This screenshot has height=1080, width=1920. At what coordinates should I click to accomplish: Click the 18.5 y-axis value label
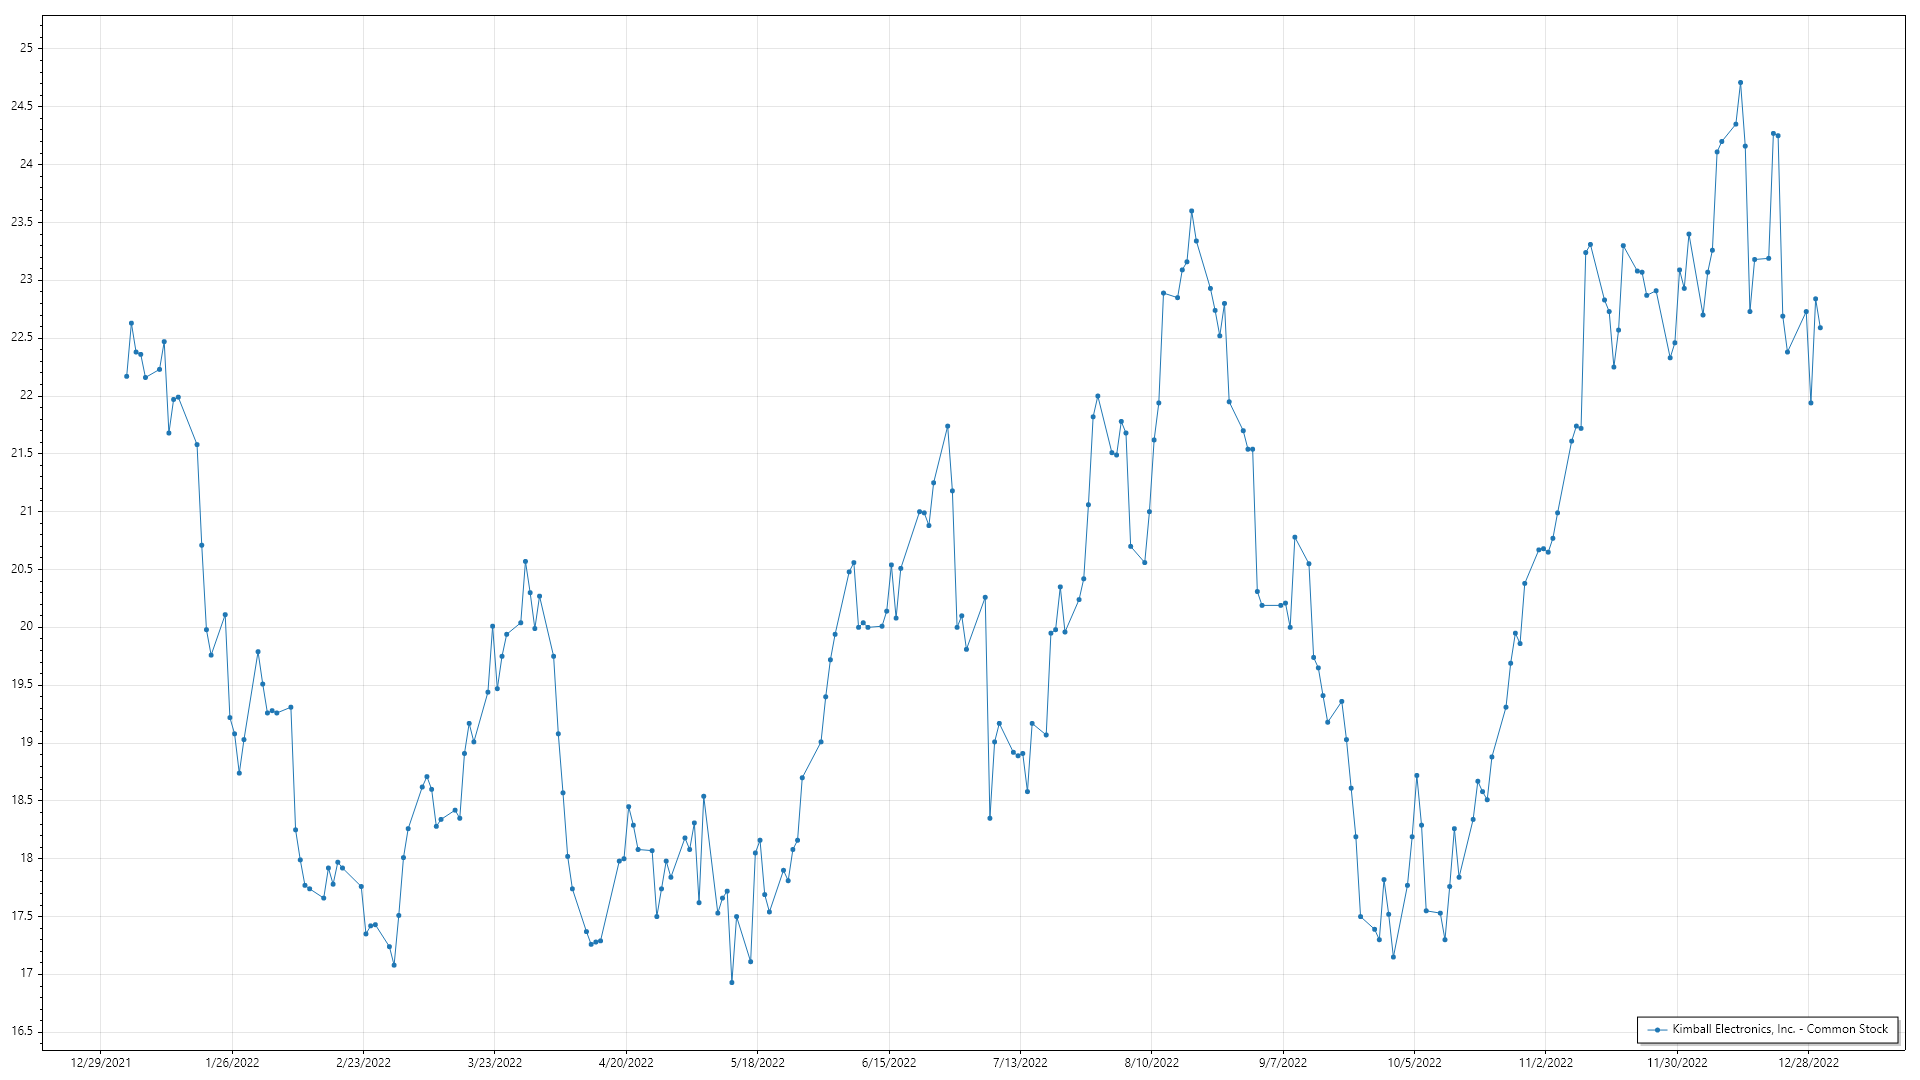coord(22,800)
